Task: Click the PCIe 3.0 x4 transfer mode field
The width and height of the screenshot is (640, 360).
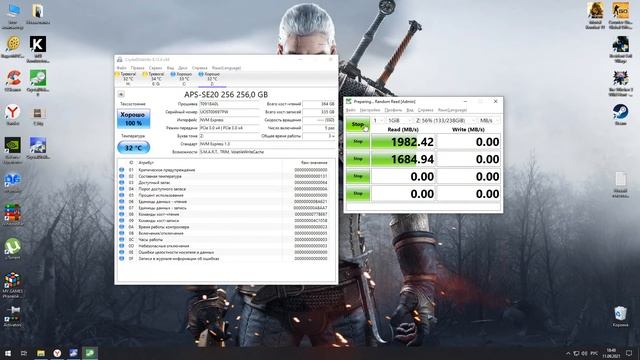Action: (x=229, y=128)
